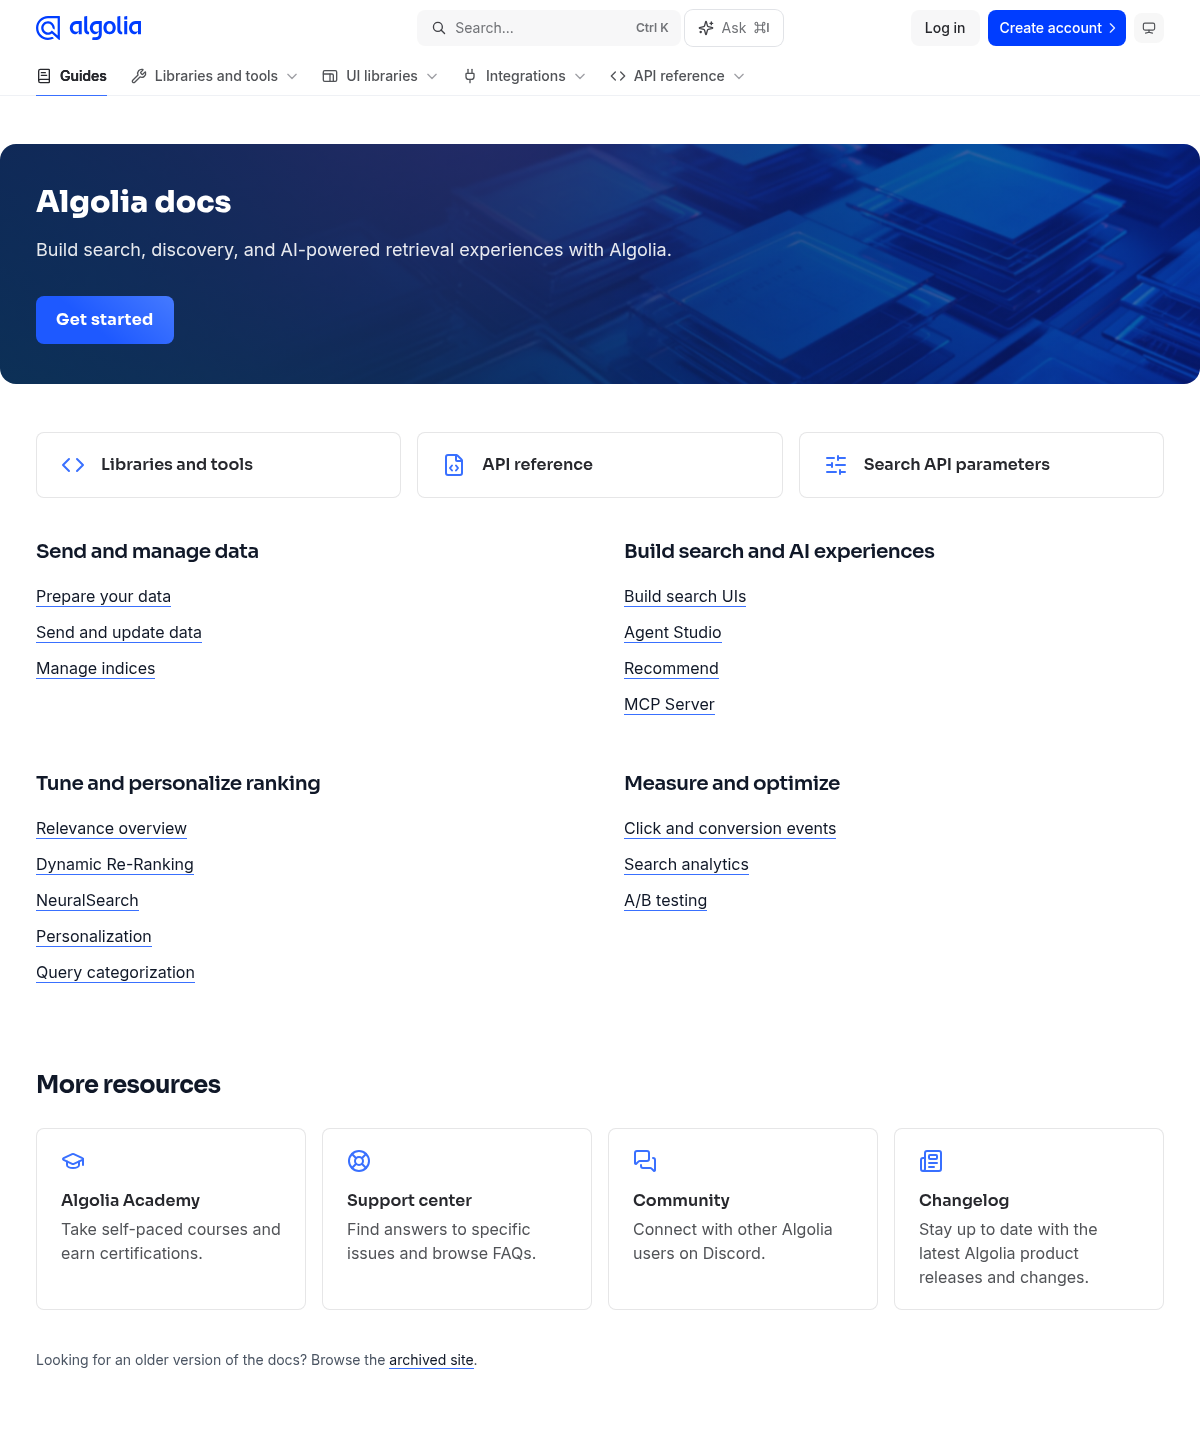Open the API reference nav menu
The height and width of the screenshot is (1442, 1200).
pyautogui.click(x=677, y=76)
